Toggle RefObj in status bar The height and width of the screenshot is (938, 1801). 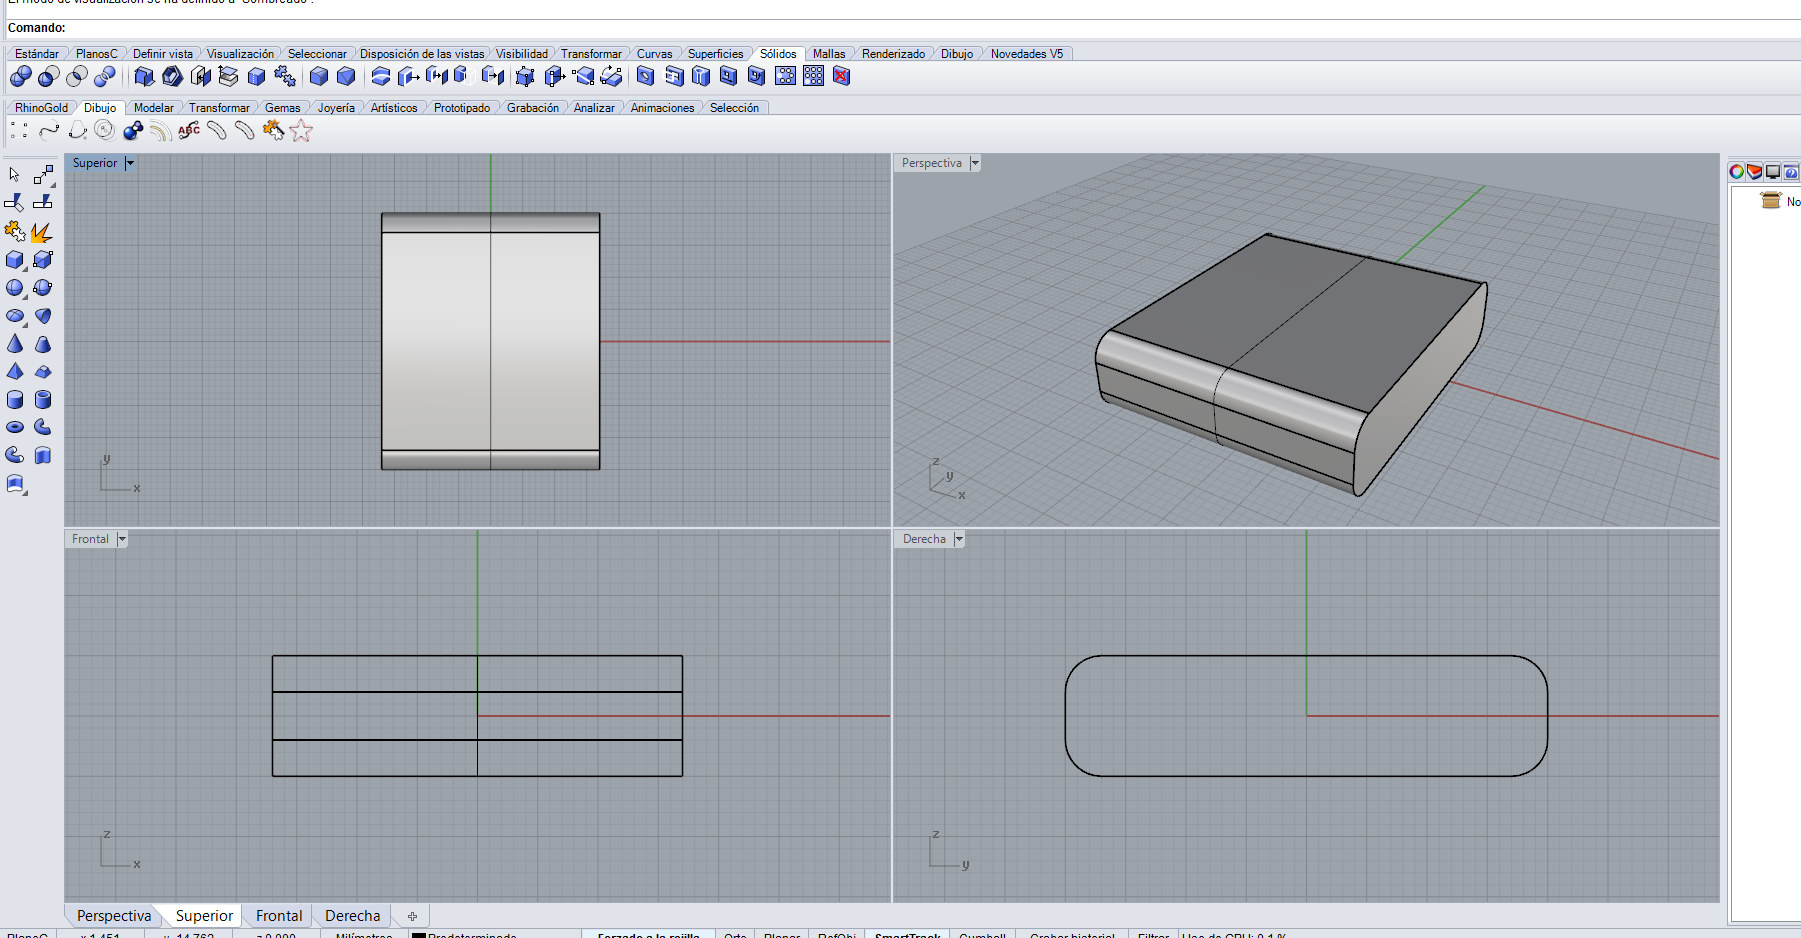(837, 935)
